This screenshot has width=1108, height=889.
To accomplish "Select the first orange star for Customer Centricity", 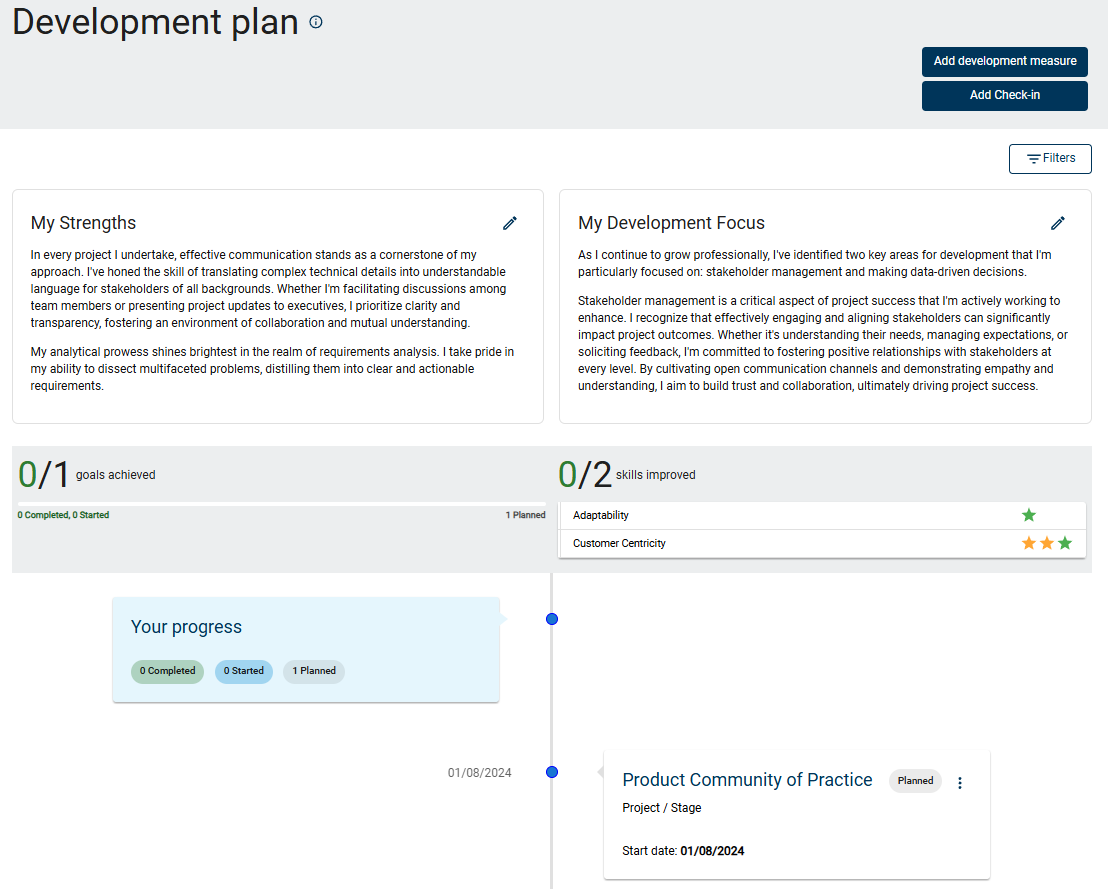I will pyautogui.click(x=1028, y=543).
